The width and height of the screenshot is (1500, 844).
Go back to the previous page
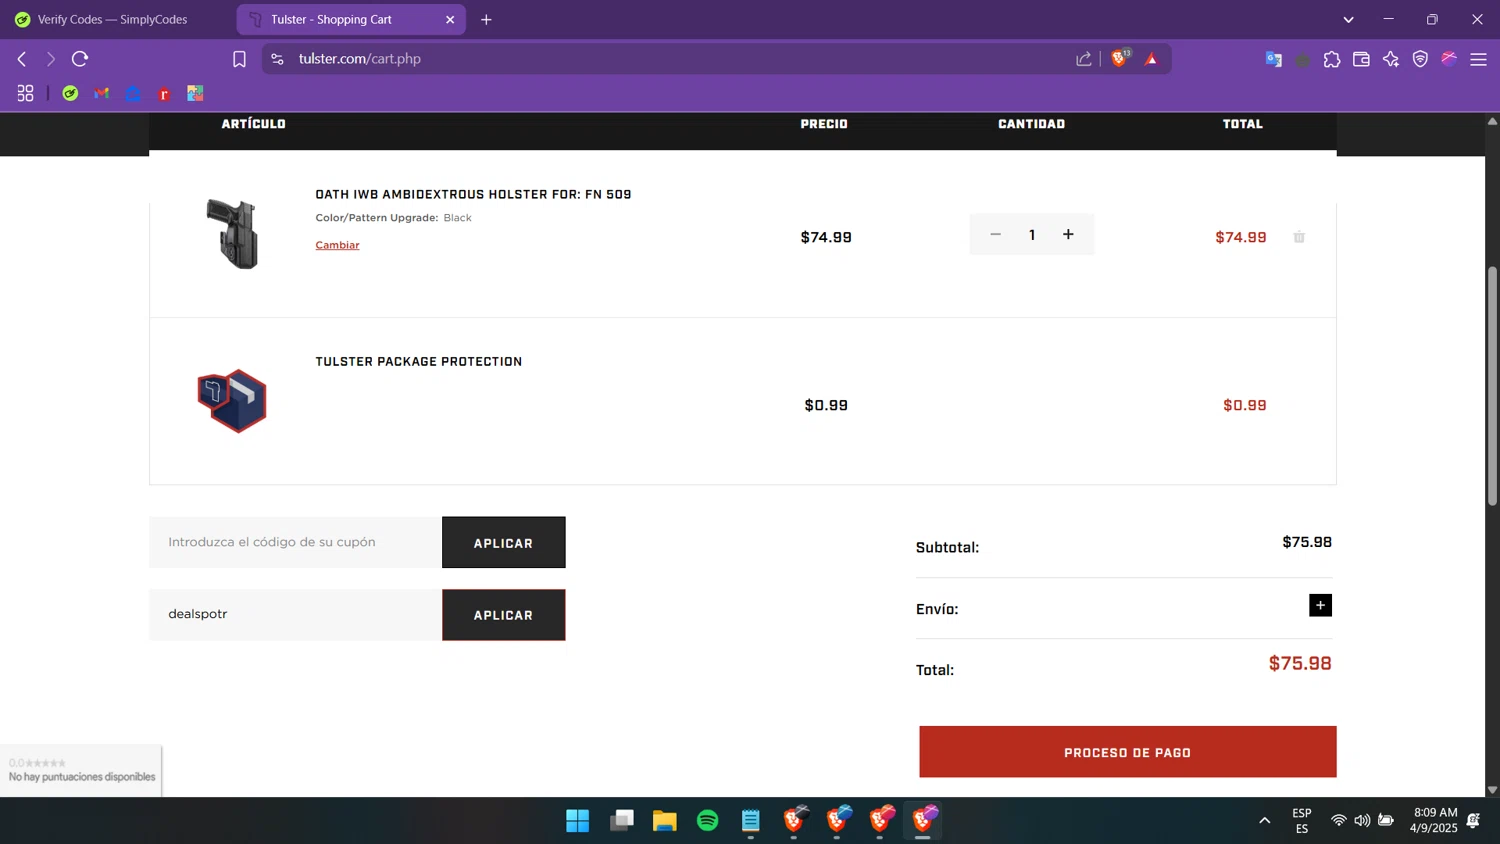point(22,59)
